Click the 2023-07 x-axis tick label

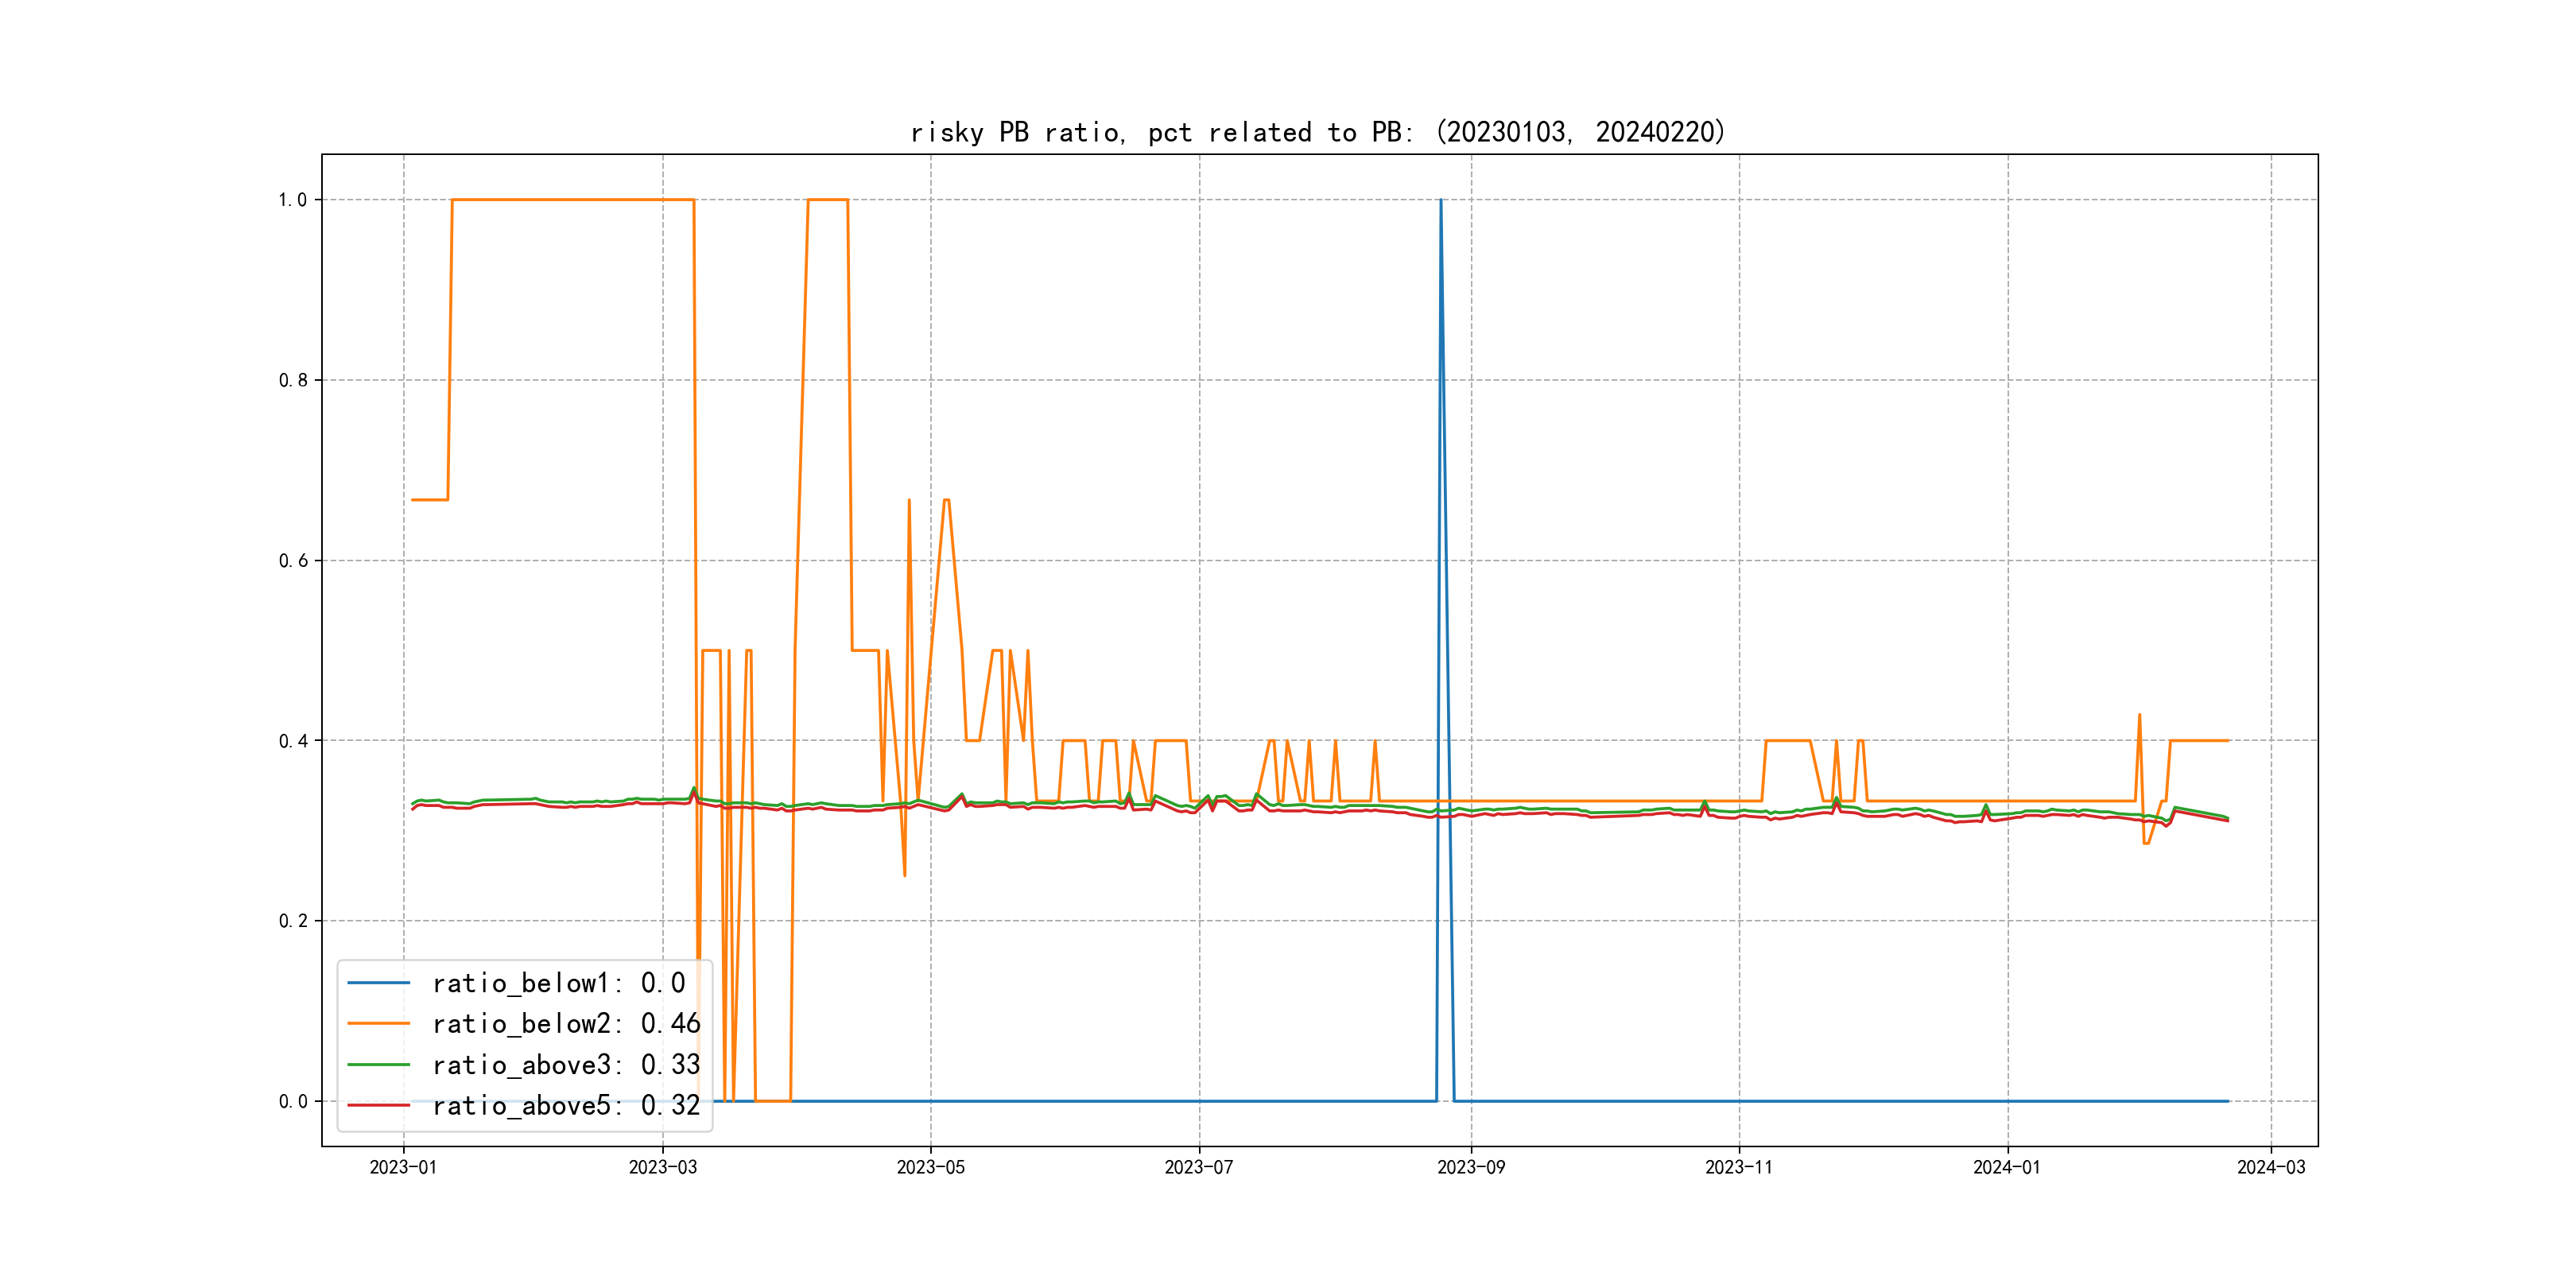[1198, 1167]
